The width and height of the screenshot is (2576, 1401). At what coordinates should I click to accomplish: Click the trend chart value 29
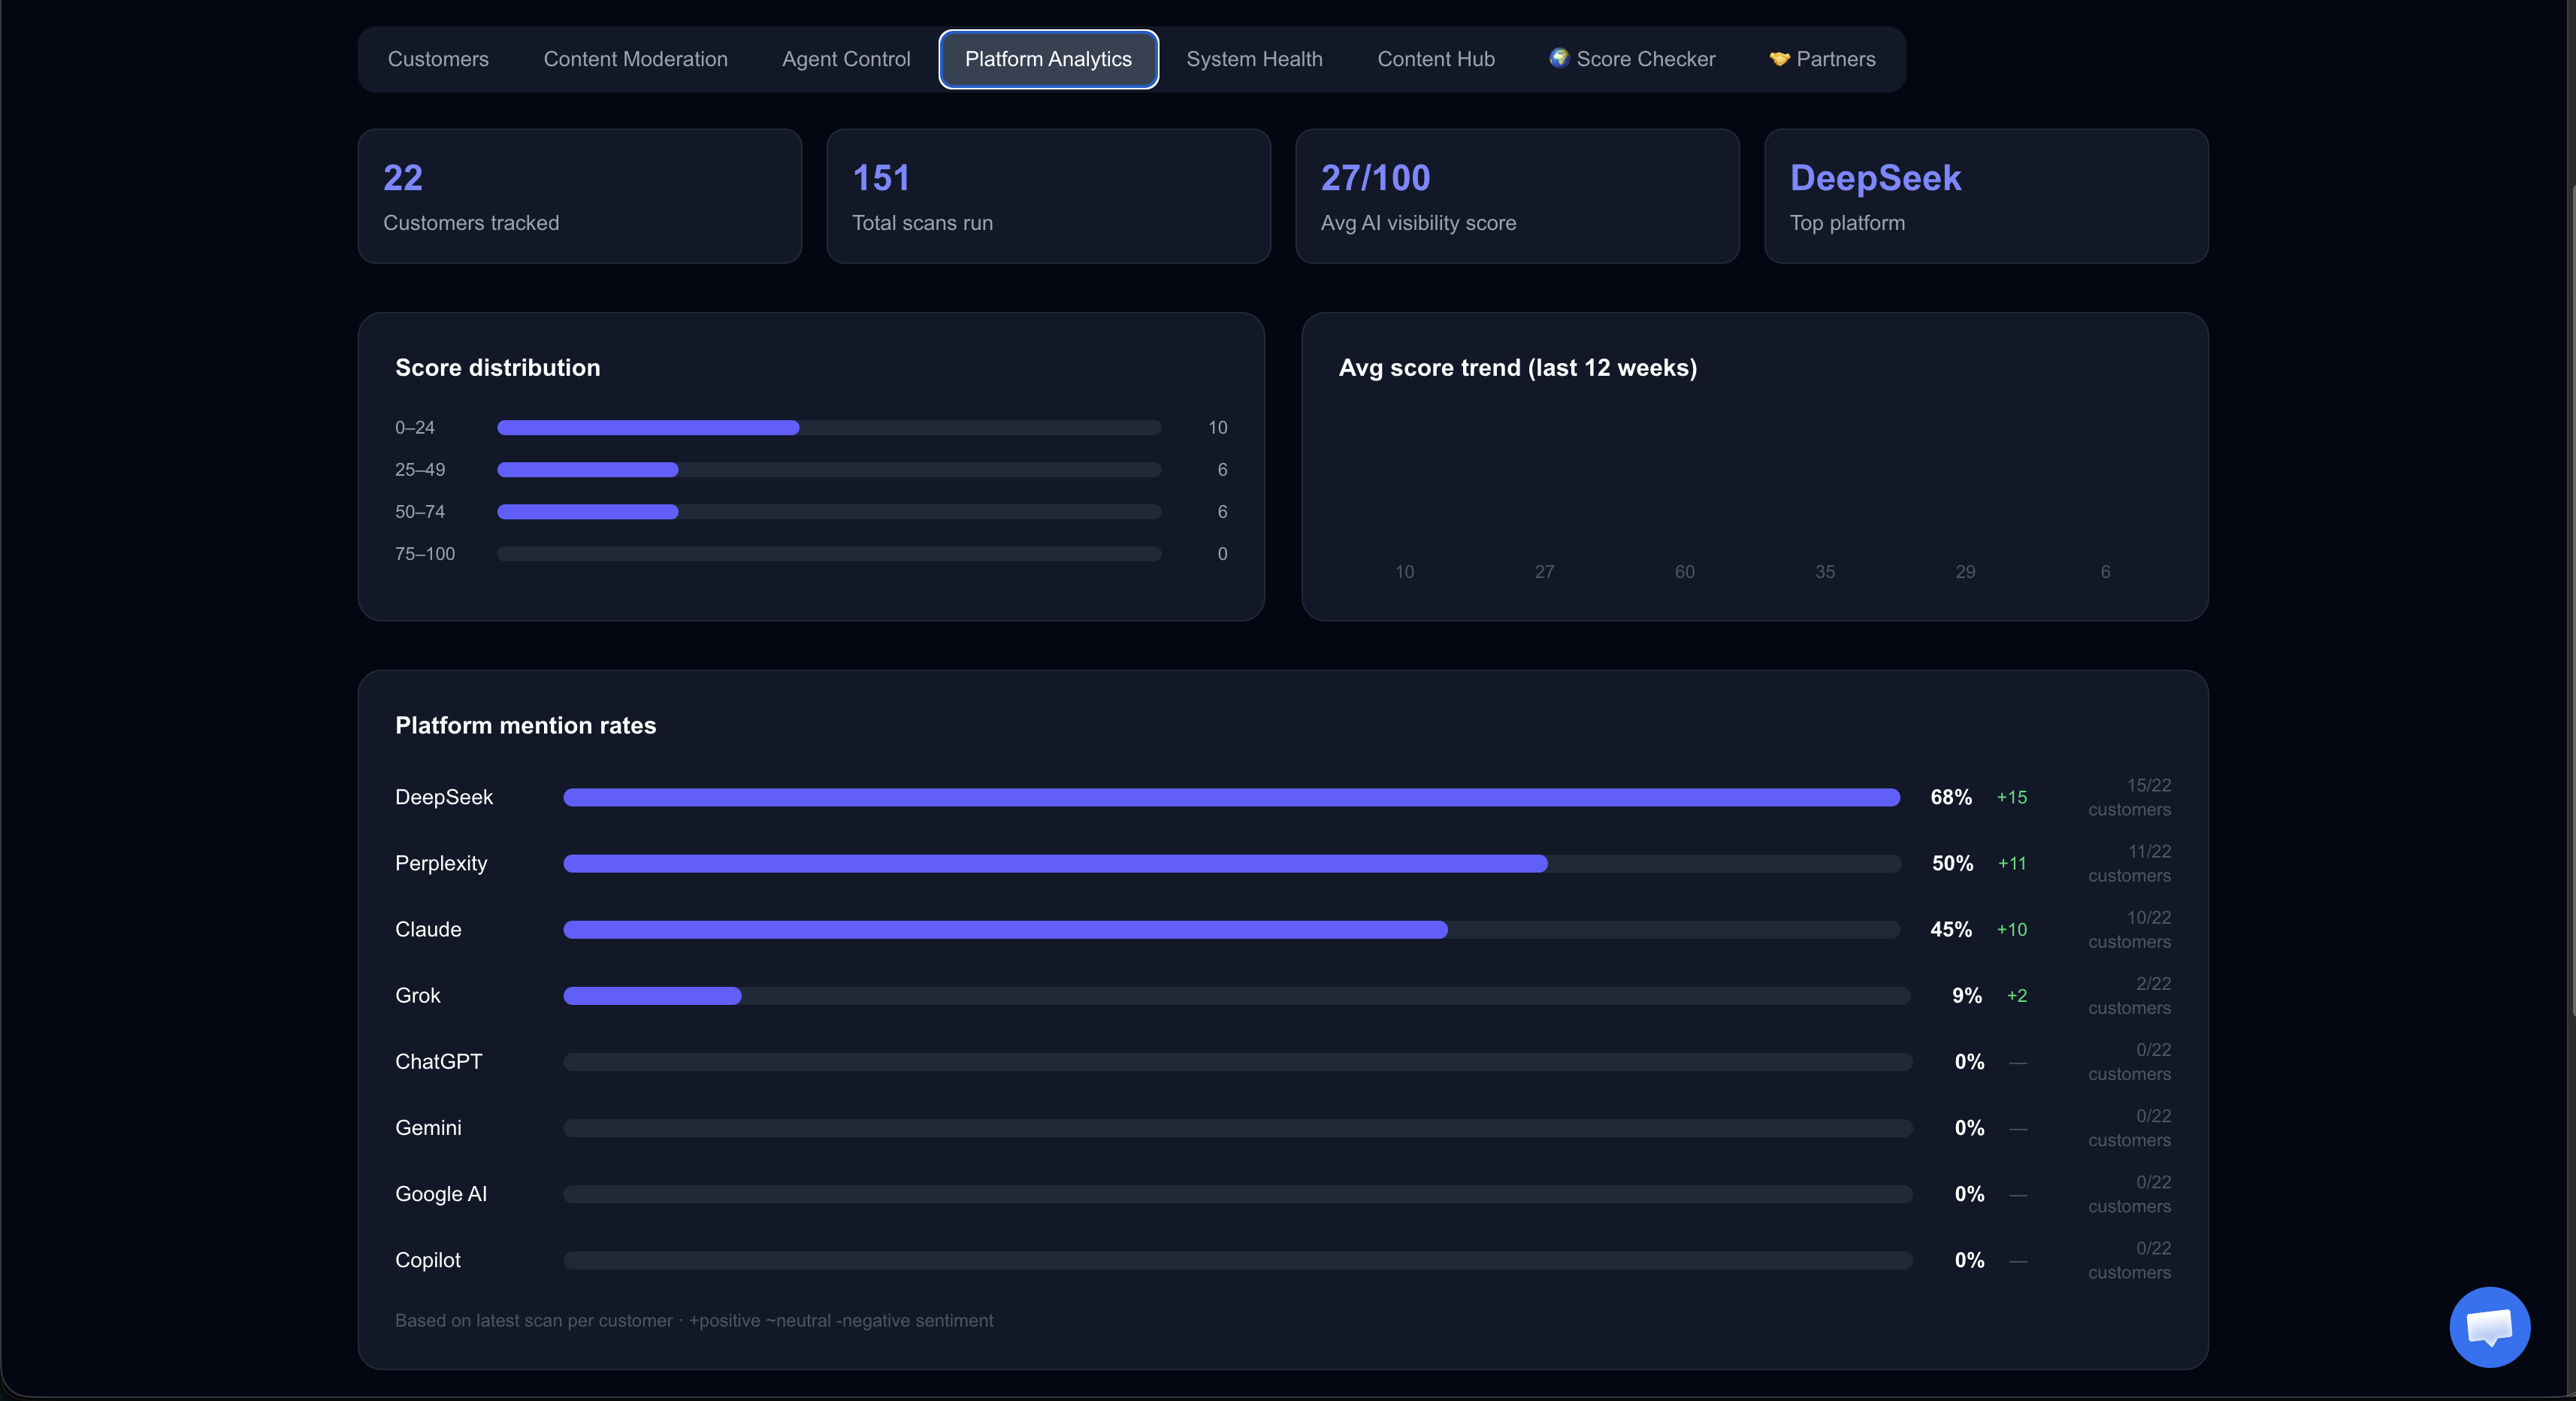(1965, 572)
